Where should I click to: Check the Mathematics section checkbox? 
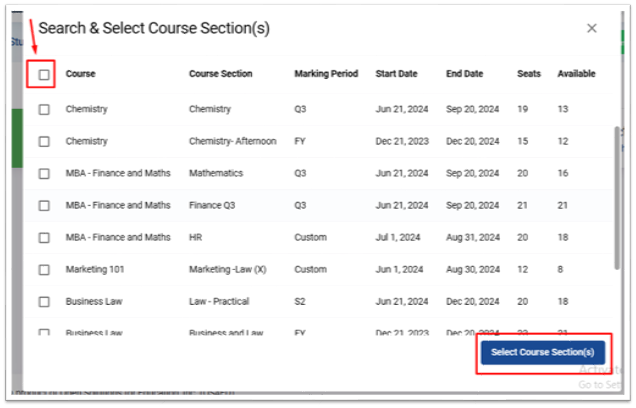44,174
